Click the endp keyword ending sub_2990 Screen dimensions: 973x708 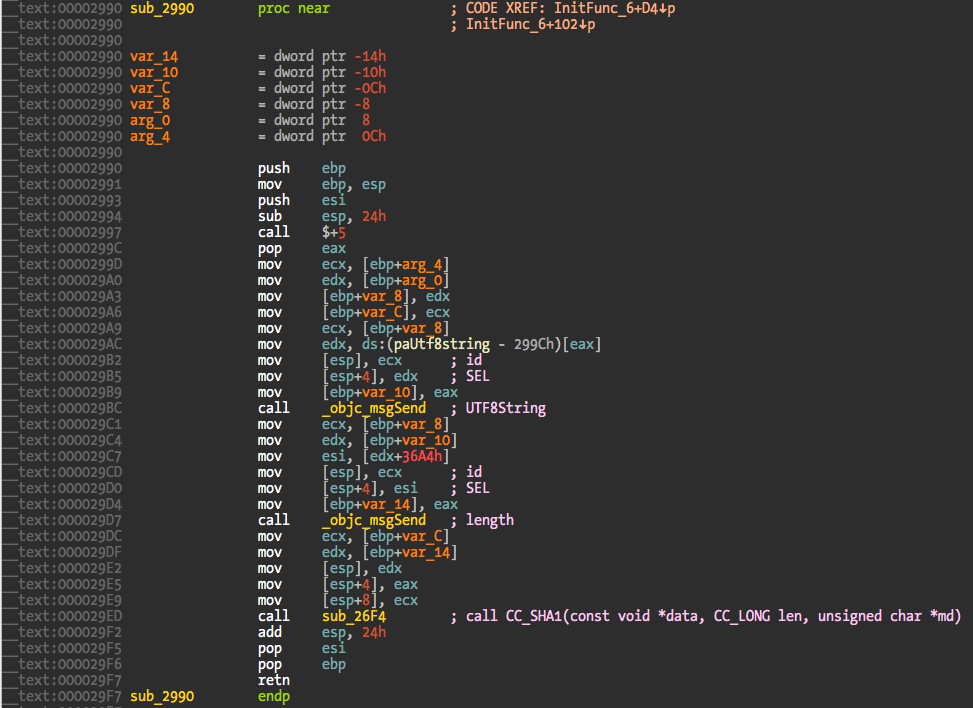coord(273,696)
